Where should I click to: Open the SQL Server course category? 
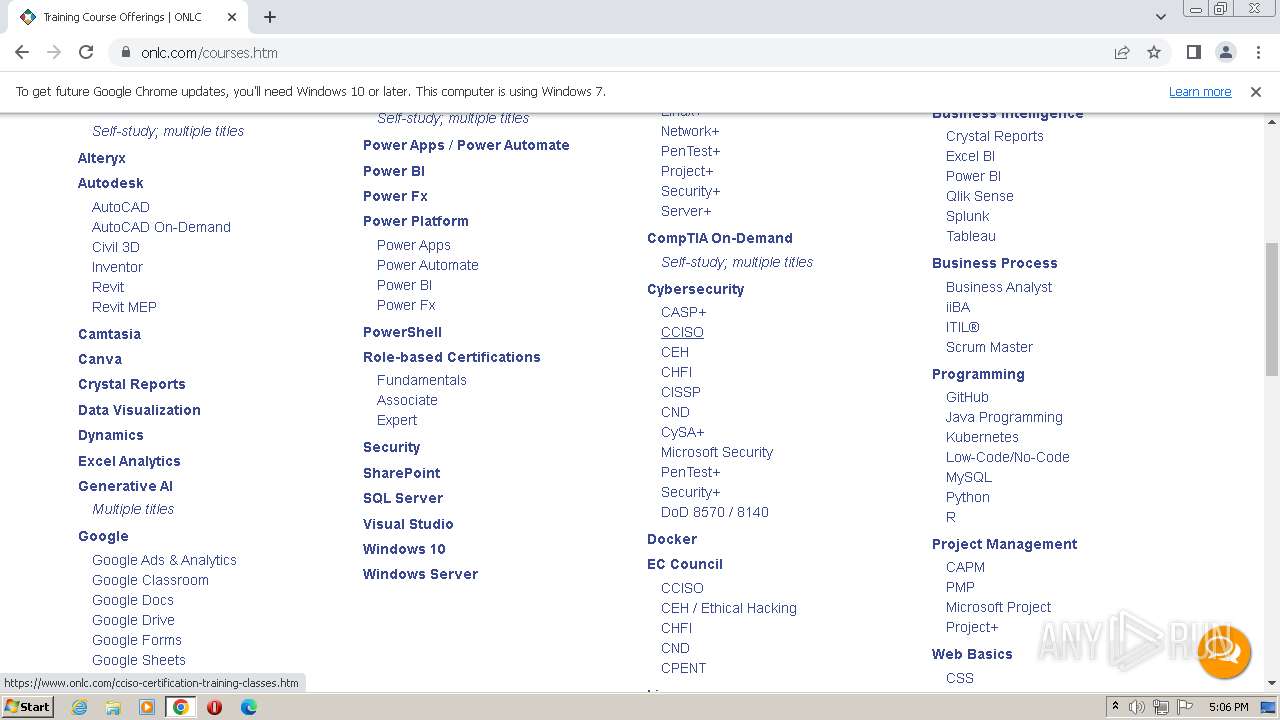403,498
